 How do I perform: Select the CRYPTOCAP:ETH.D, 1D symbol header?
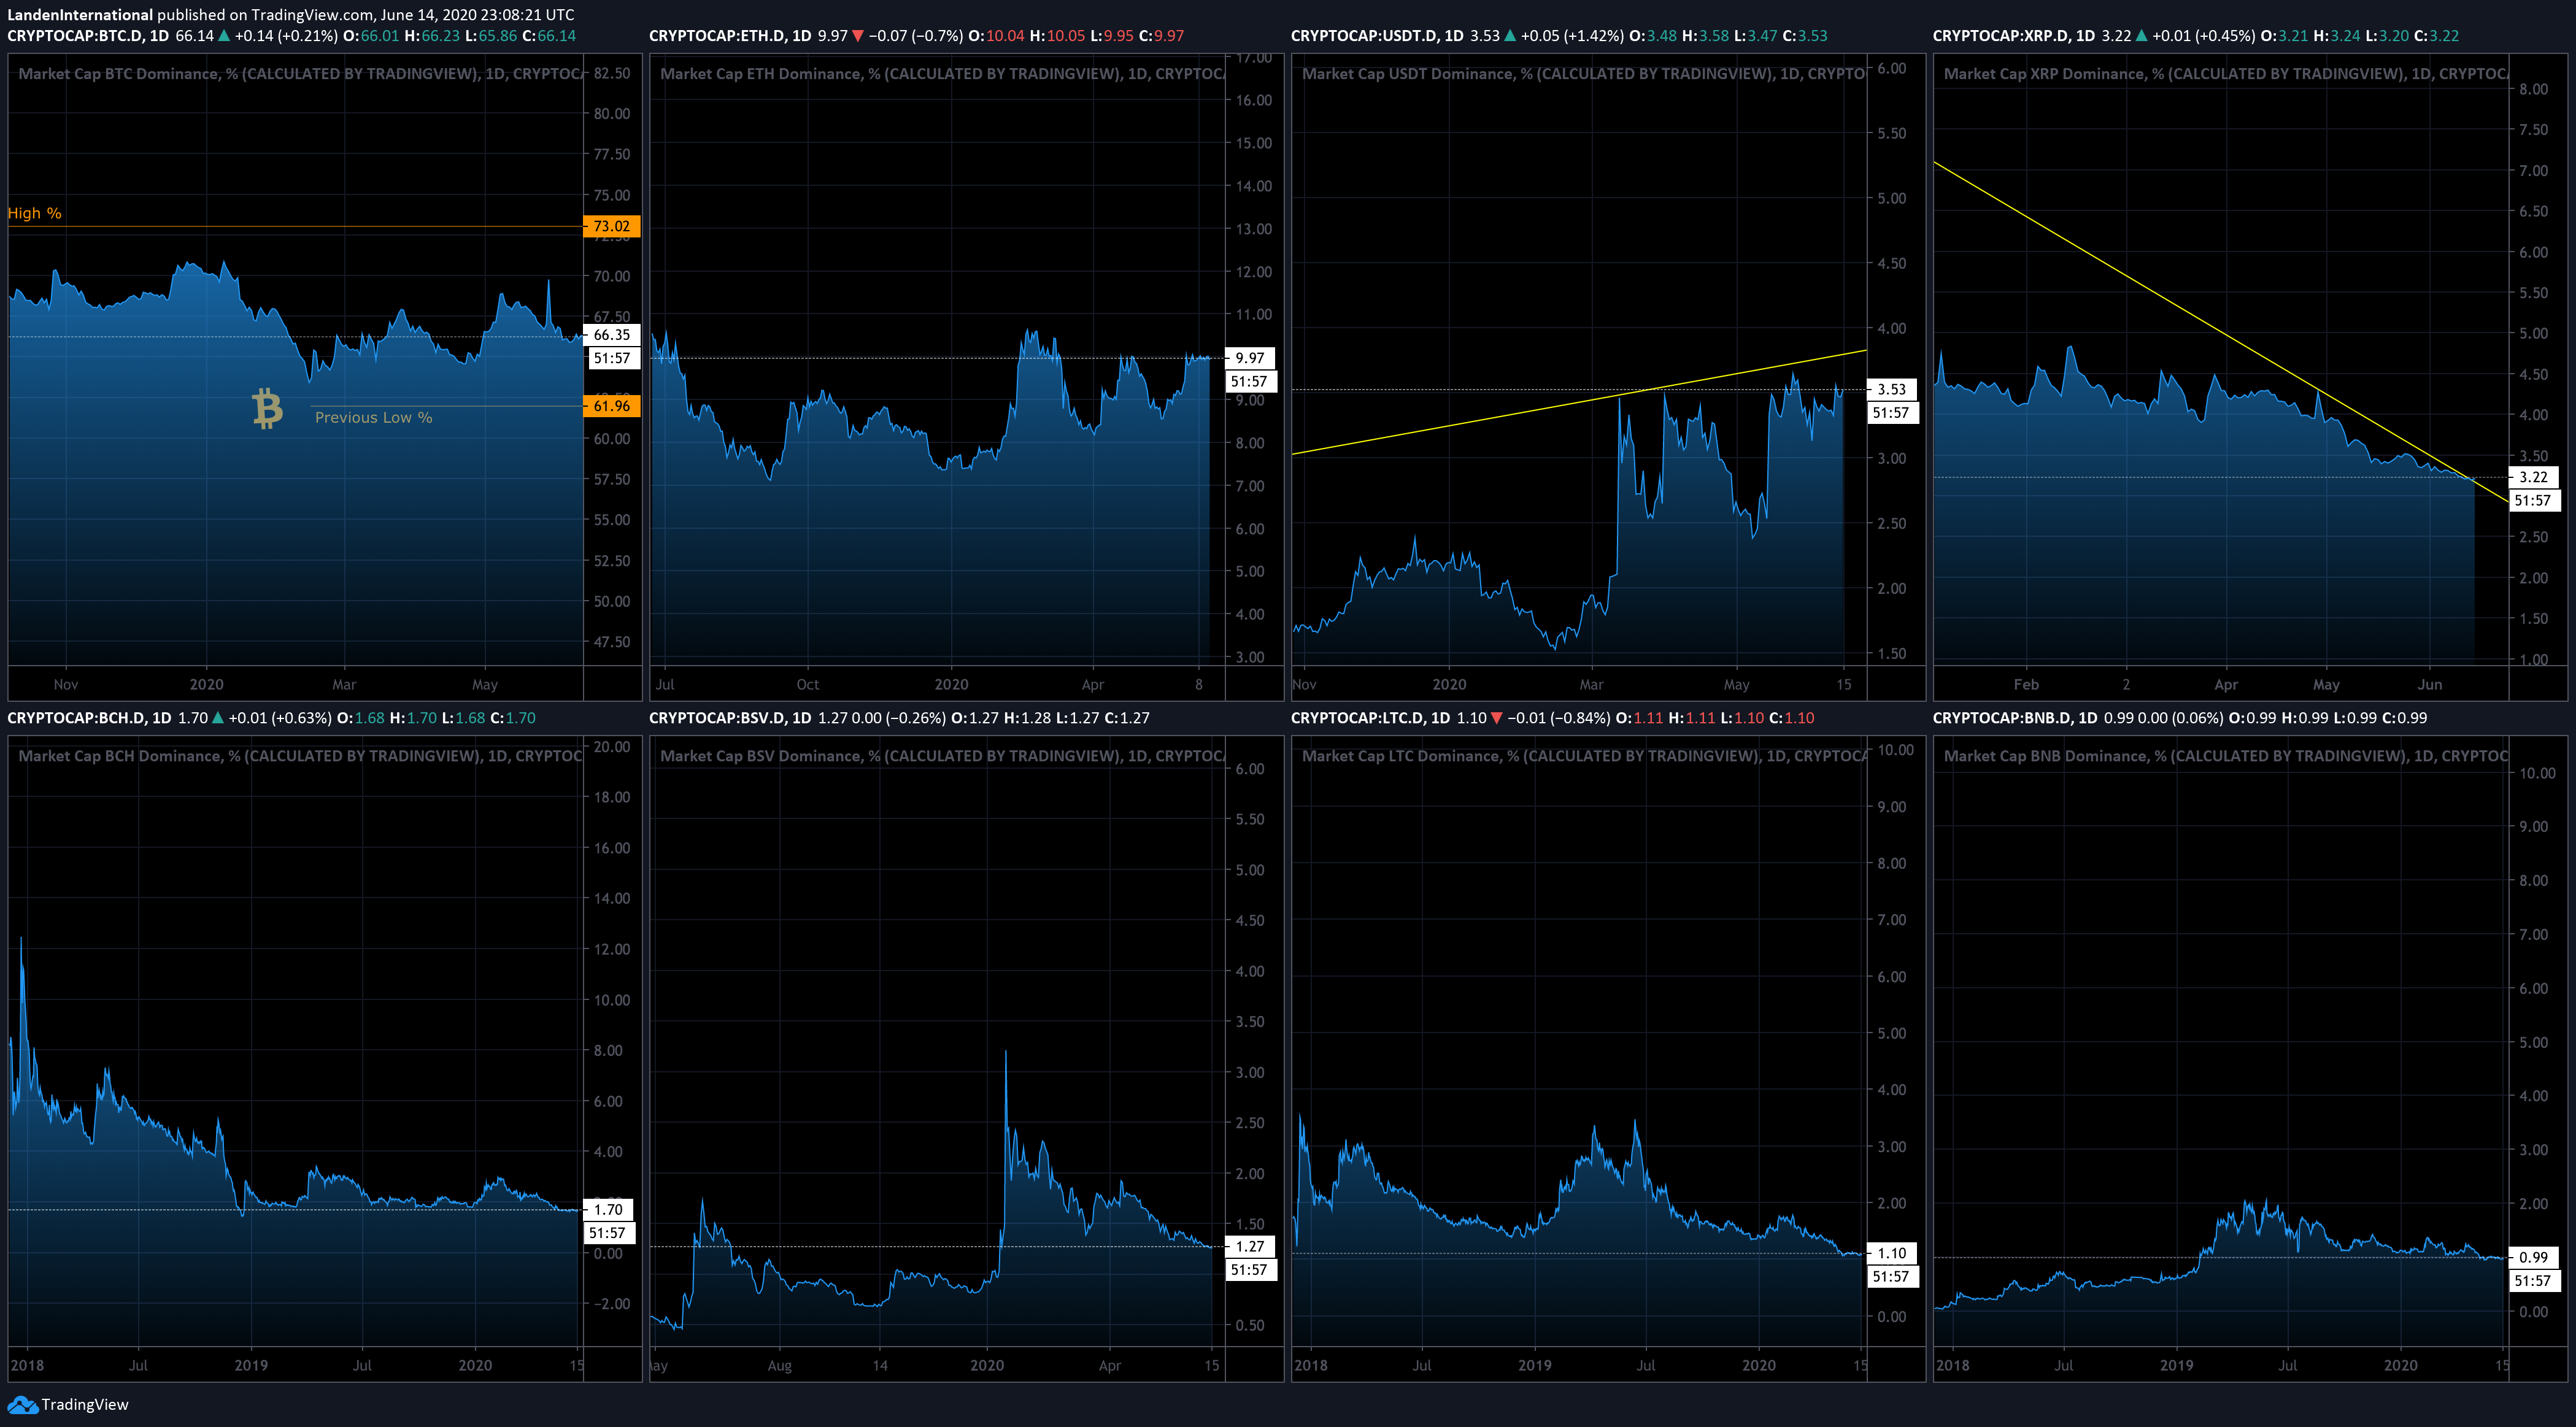[730, 36]
